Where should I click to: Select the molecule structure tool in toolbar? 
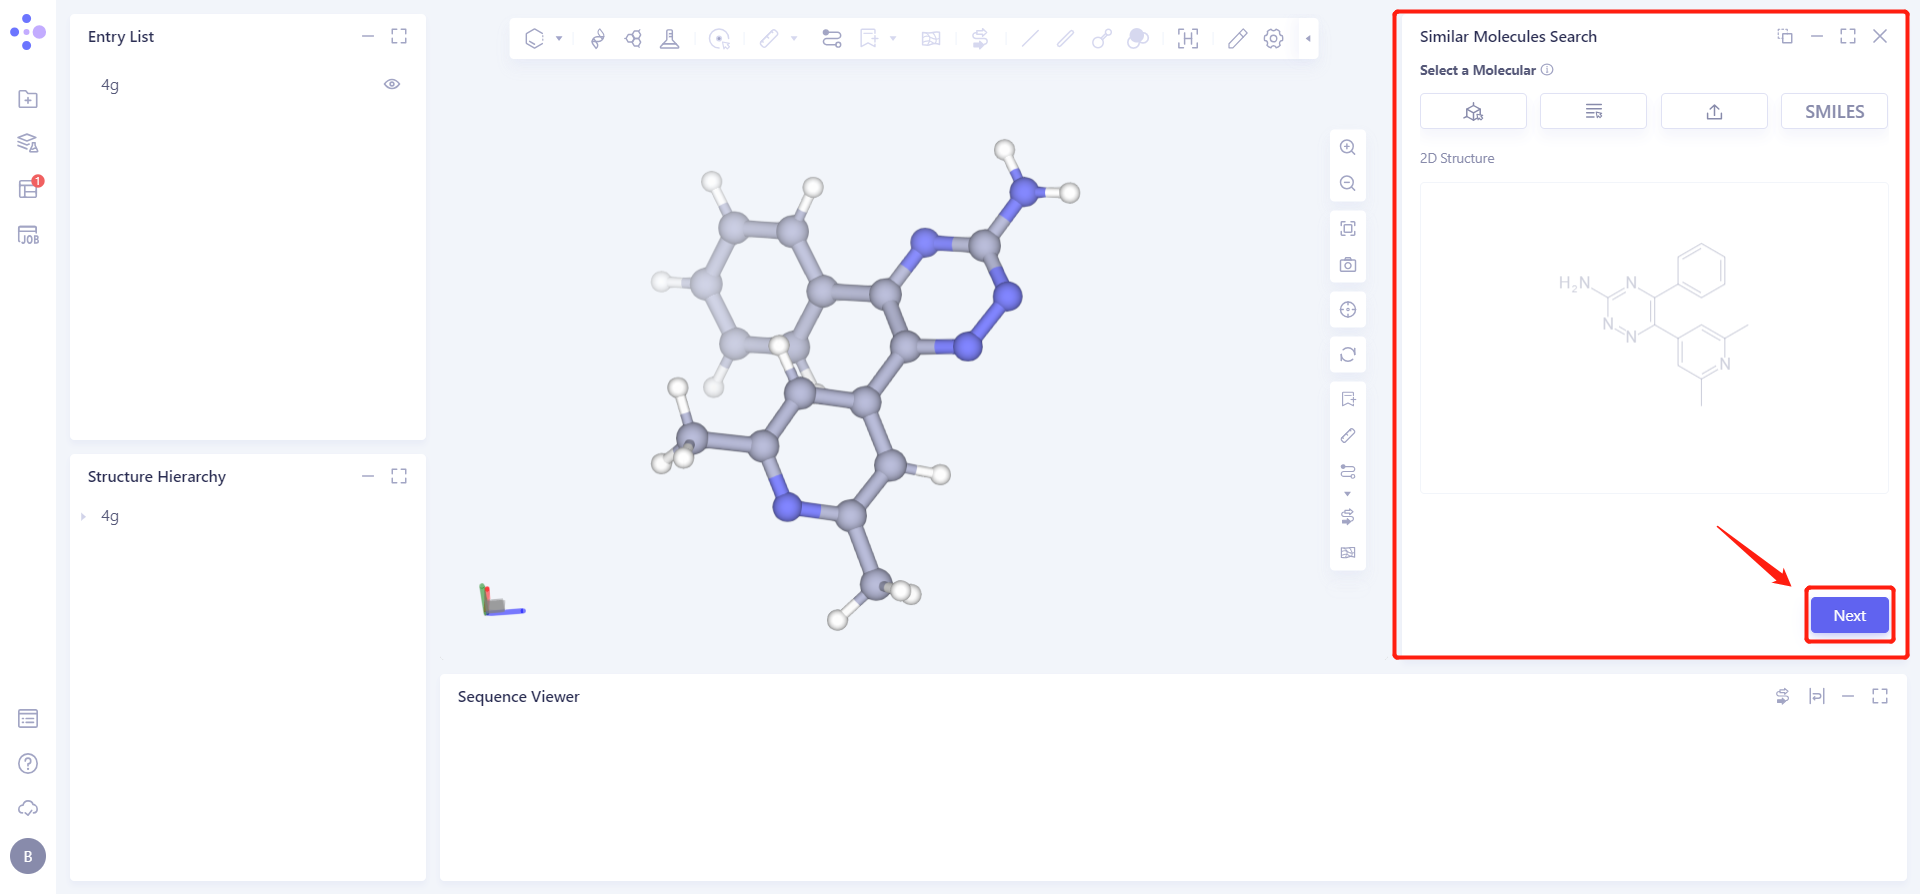pyautogui.click(x=633, y=38)
